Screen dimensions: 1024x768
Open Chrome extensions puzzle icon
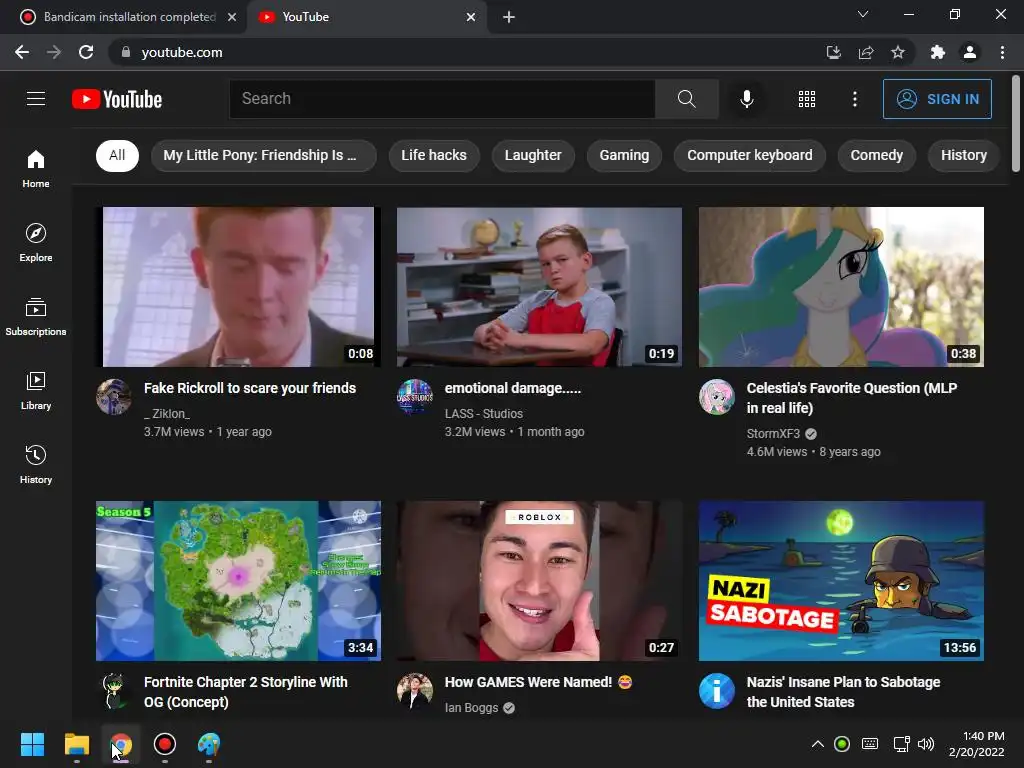(x=938, y=52)
